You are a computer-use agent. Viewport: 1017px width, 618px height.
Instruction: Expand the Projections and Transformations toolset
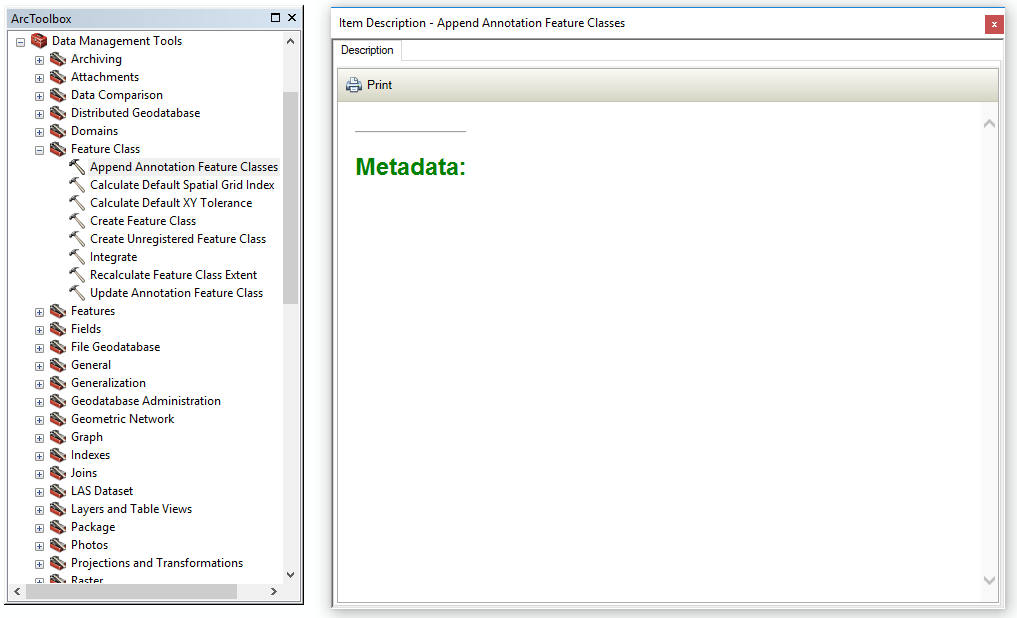(40, 565)
